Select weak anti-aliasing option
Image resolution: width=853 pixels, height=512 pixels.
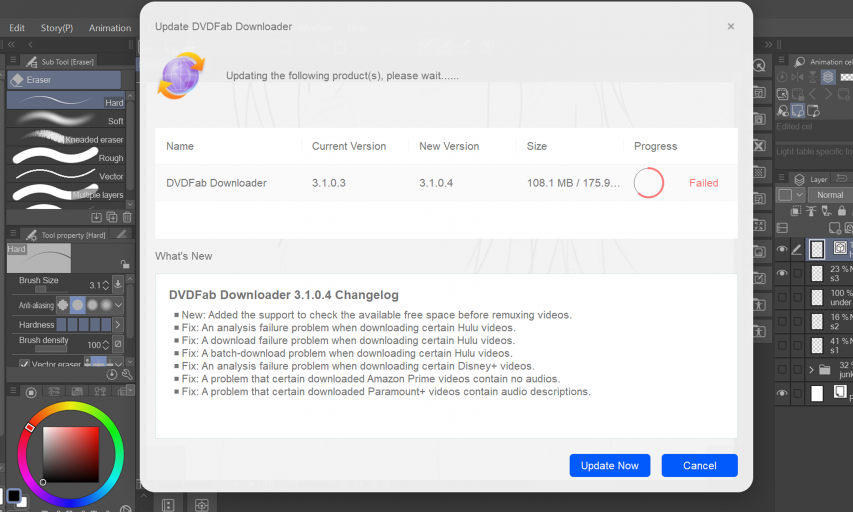78,305
